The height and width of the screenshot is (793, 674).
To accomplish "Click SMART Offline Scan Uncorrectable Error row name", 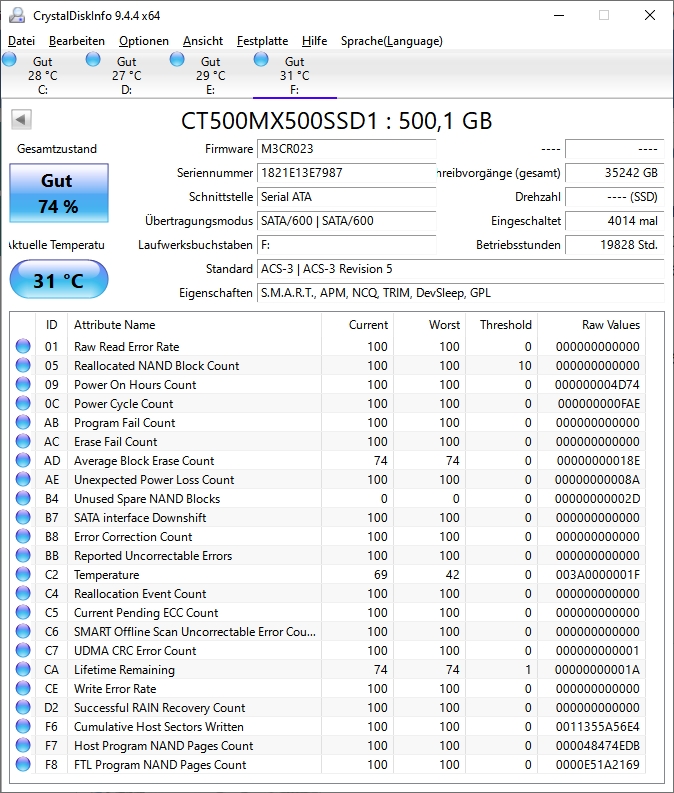I will click(195, 632).
